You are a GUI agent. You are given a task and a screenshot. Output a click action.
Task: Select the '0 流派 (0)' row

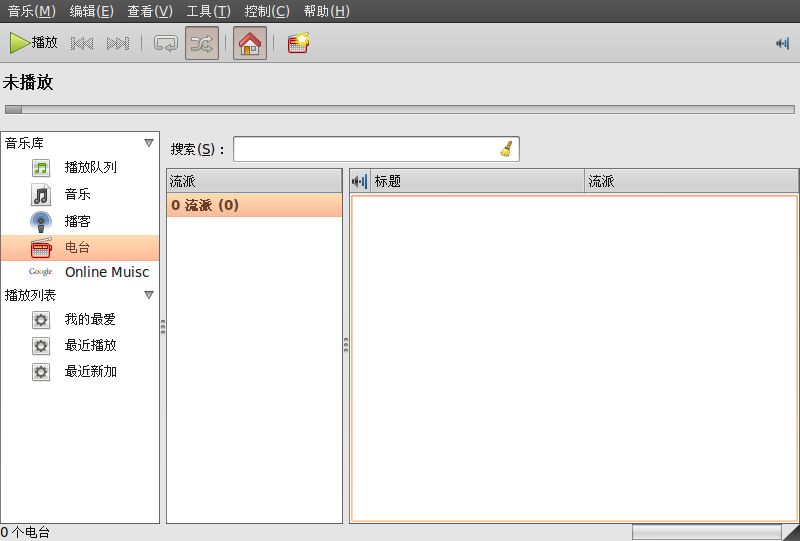pyautogui.click(x=254, y=205)
